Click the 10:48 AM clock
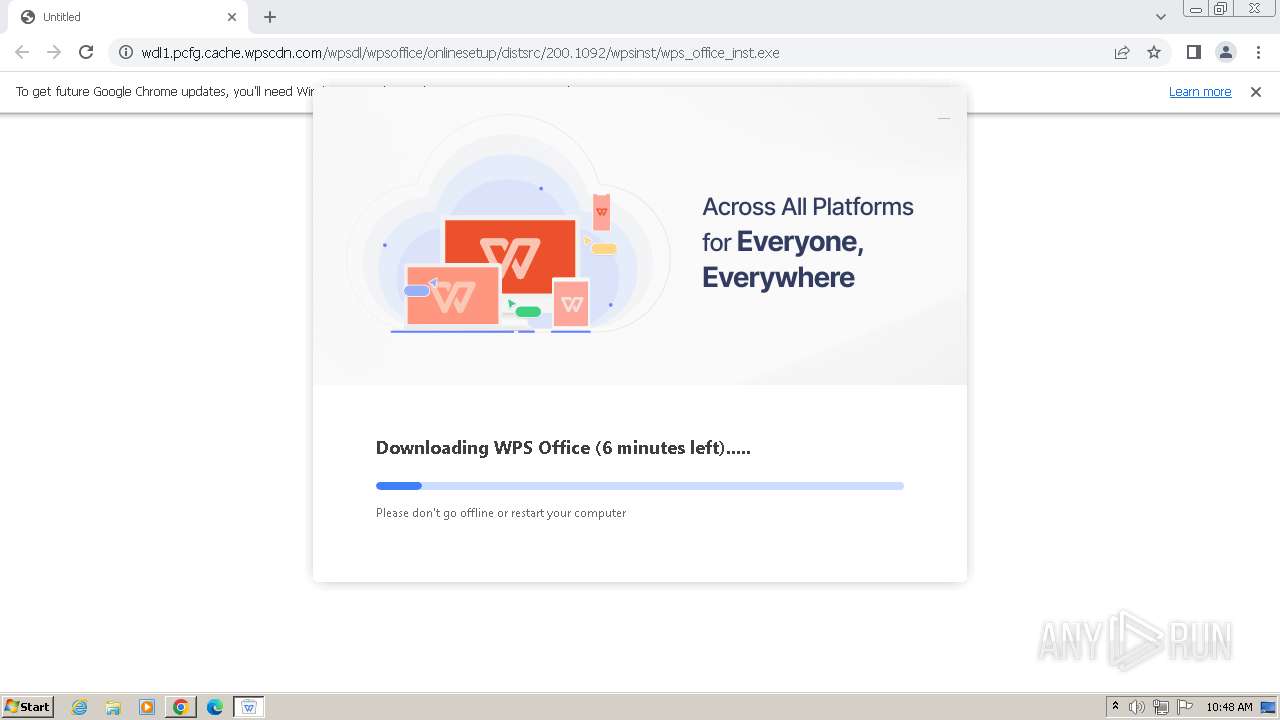Screen dimensions: 1280x720 [1229, 707]
